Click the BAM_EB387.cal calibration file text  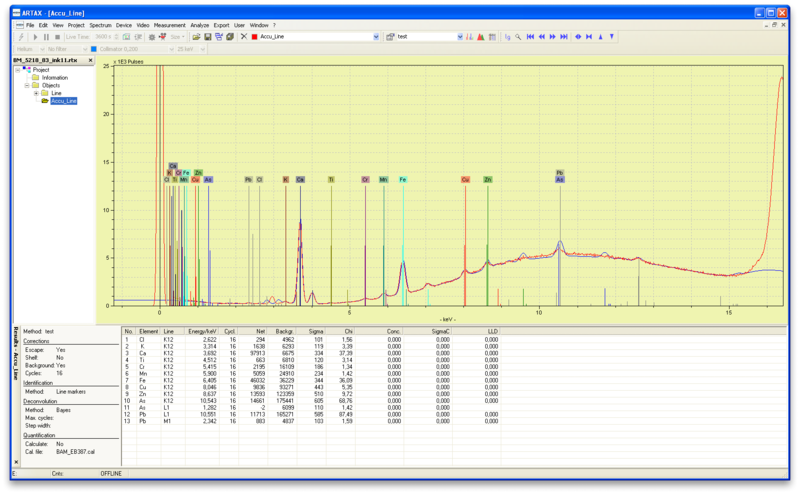pos(75,452)
